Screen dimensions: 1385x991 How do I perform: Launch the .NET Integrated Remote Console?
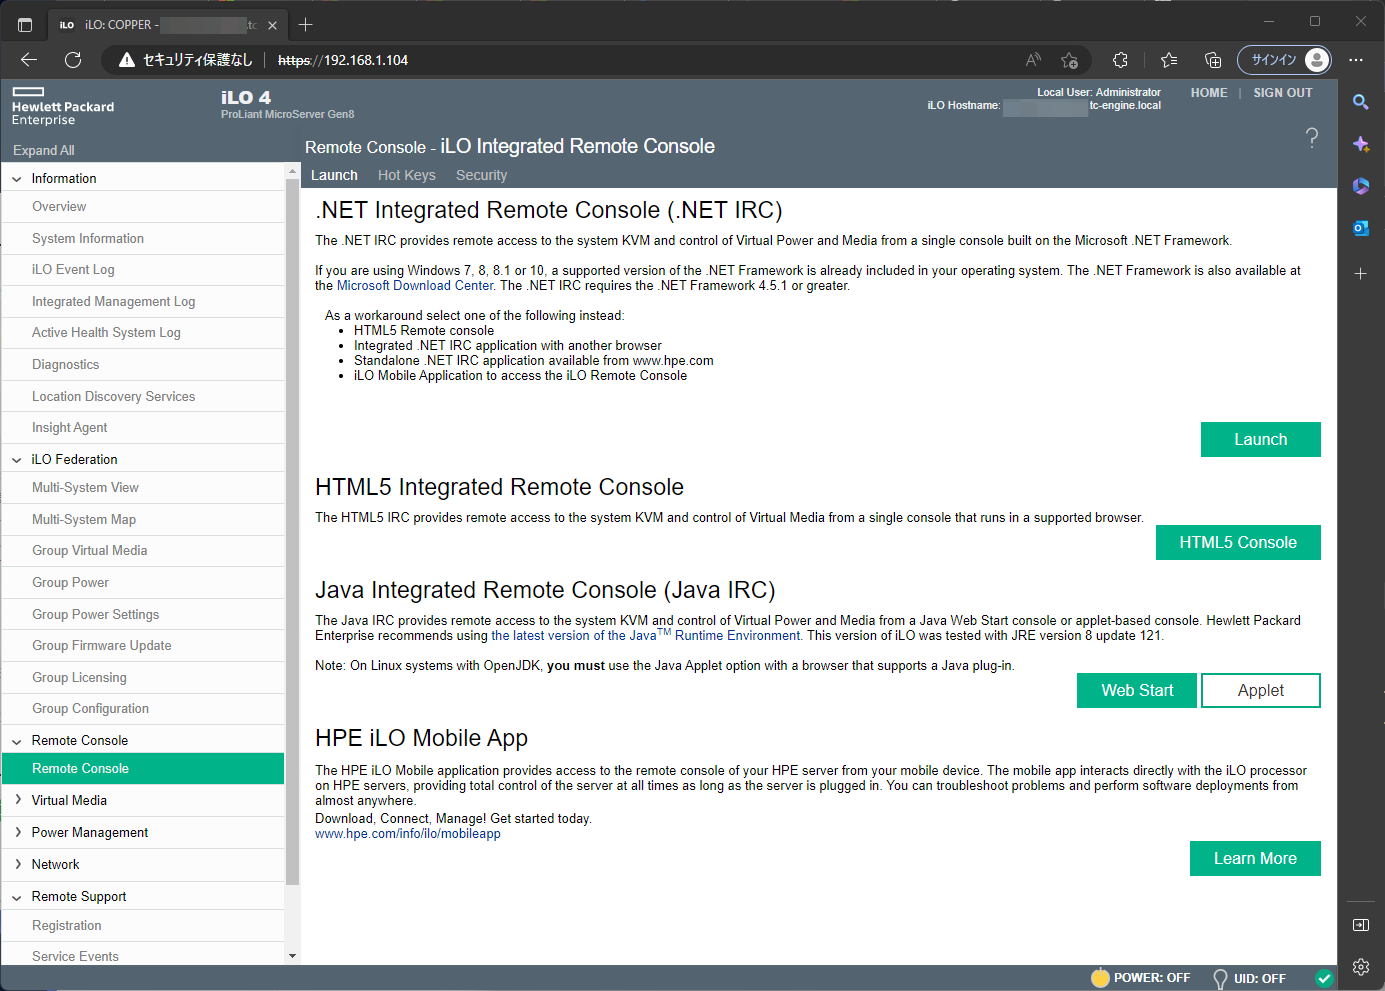pyautogui.click(x=1260, y=439)
